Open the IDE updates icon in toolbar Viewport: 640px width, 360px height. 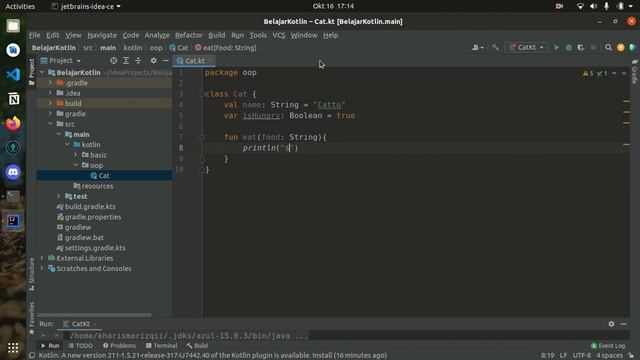(x=620, y=48)
